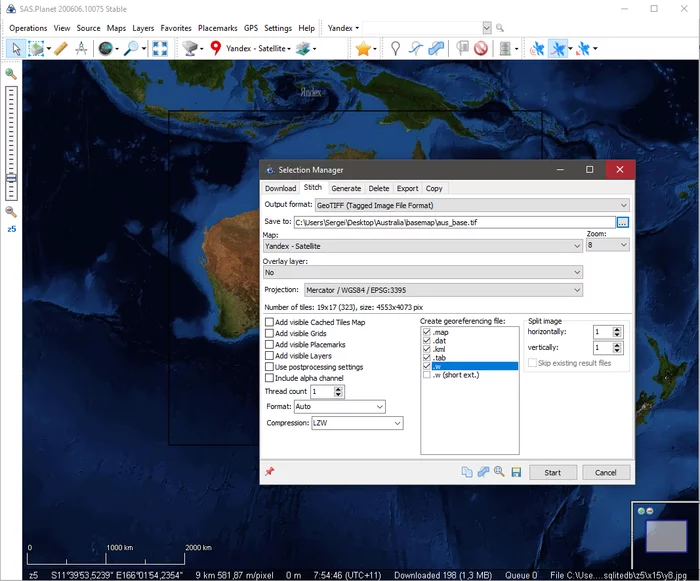Click the main toolbar search input field
Viewport: 700px width, 581px height.
[423, 28]
